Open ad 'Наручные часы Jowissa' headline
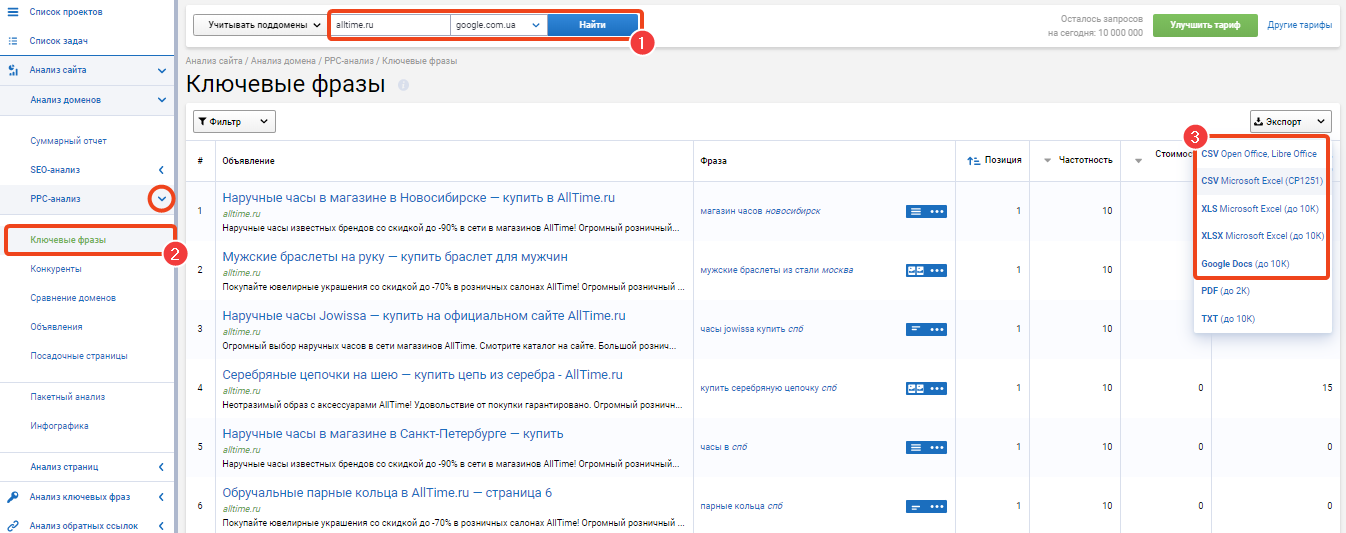1346x533 pixels. [x=424, y=316]
